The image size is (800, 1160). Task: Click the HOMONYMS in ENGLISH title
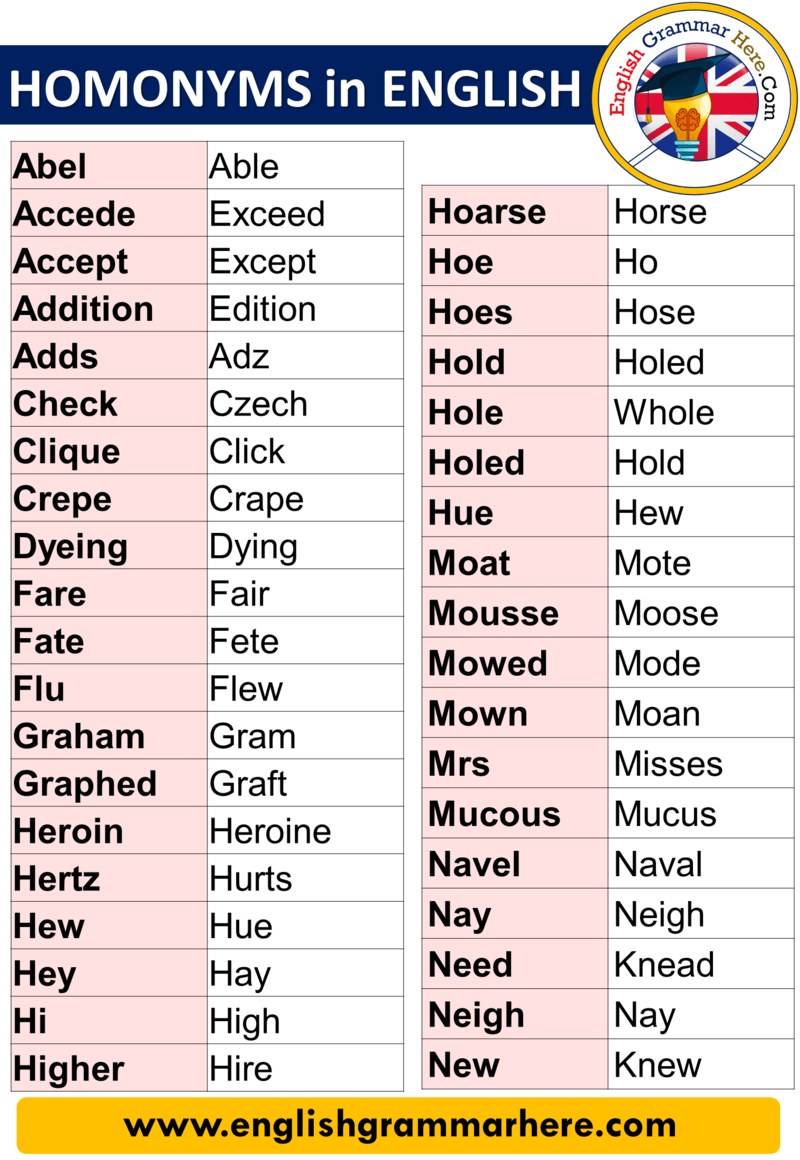(295, 89)
